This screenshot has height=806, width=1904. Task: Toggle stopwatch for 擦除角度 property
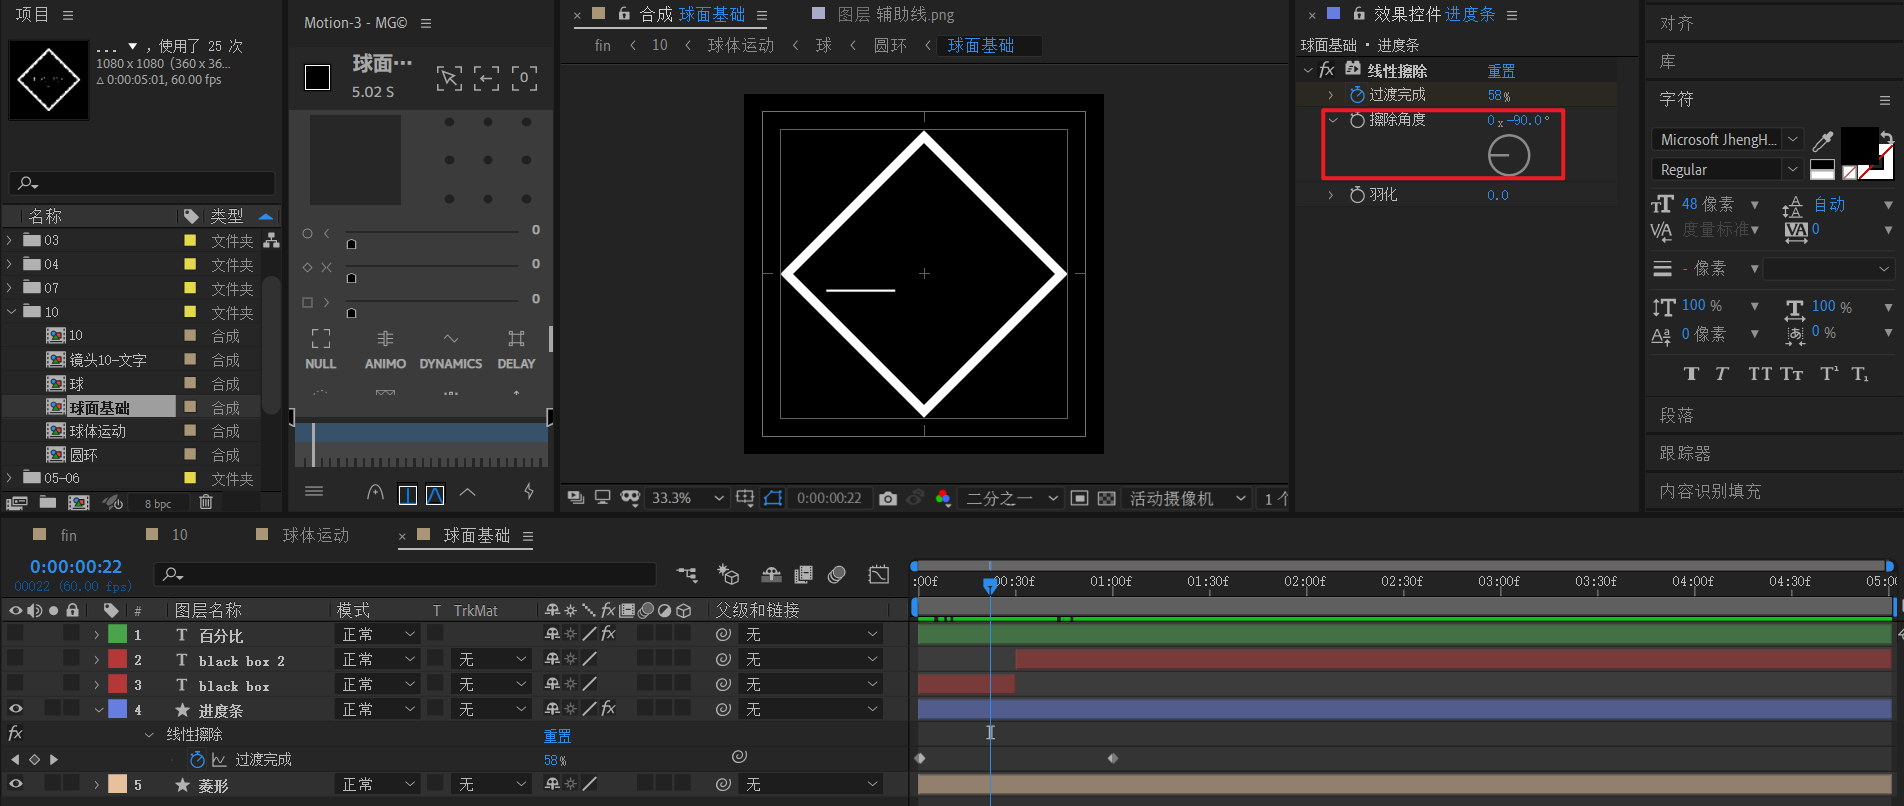click(x=1357, y=120)
